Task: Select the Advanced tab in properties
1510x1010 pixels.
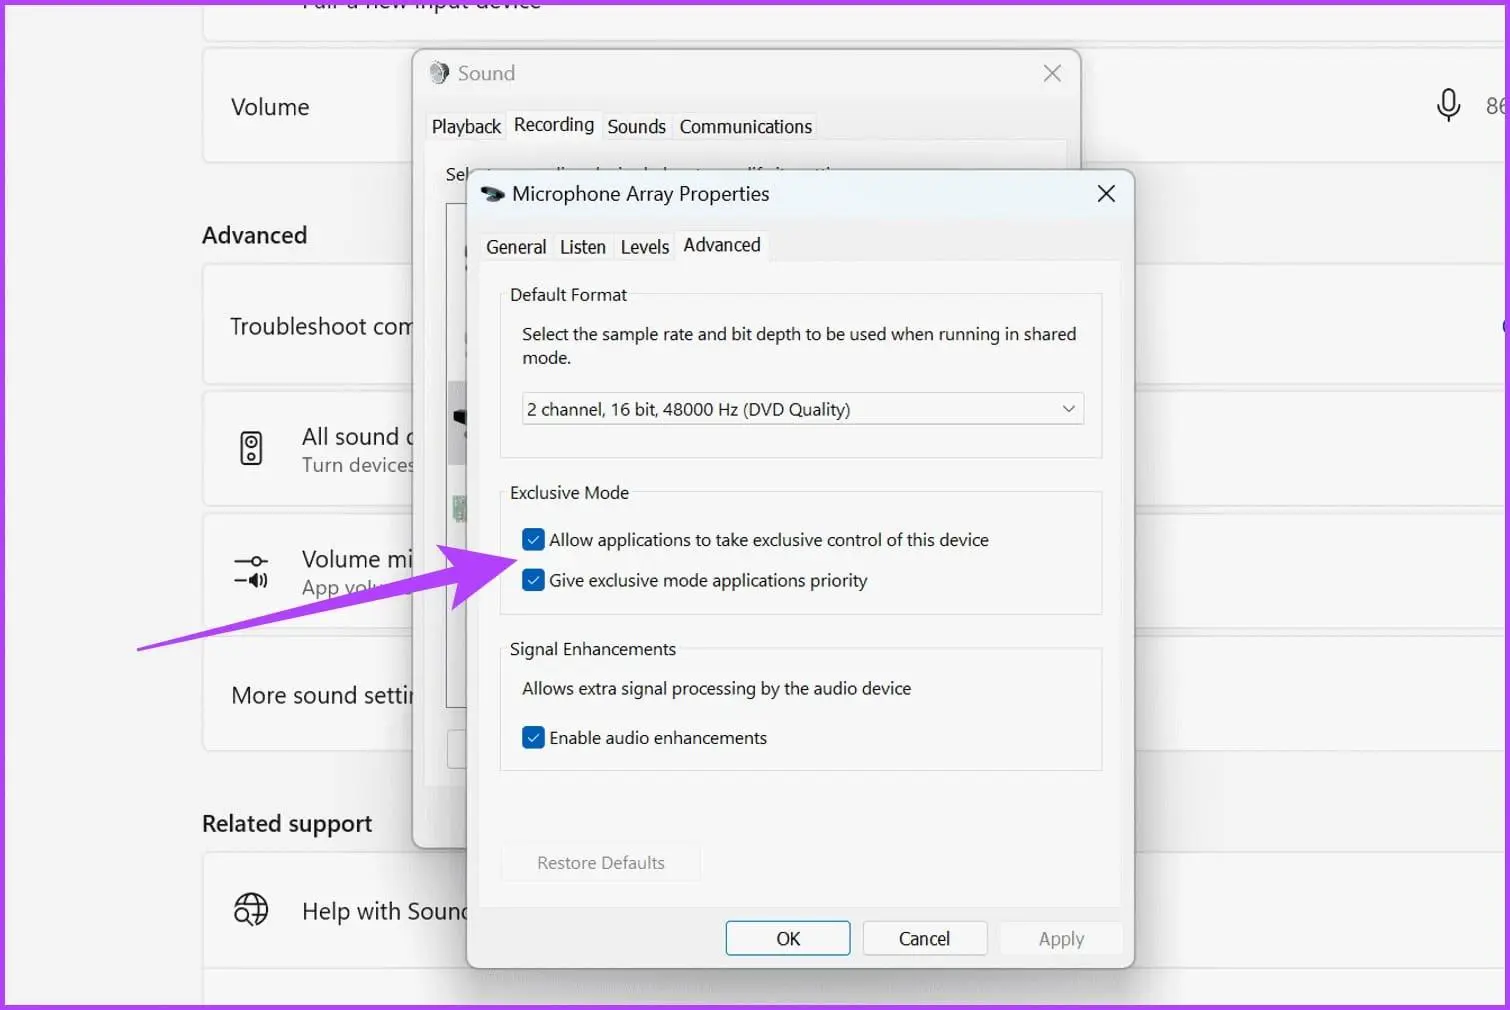Action: pyautogui.click(x=722, y=245)
